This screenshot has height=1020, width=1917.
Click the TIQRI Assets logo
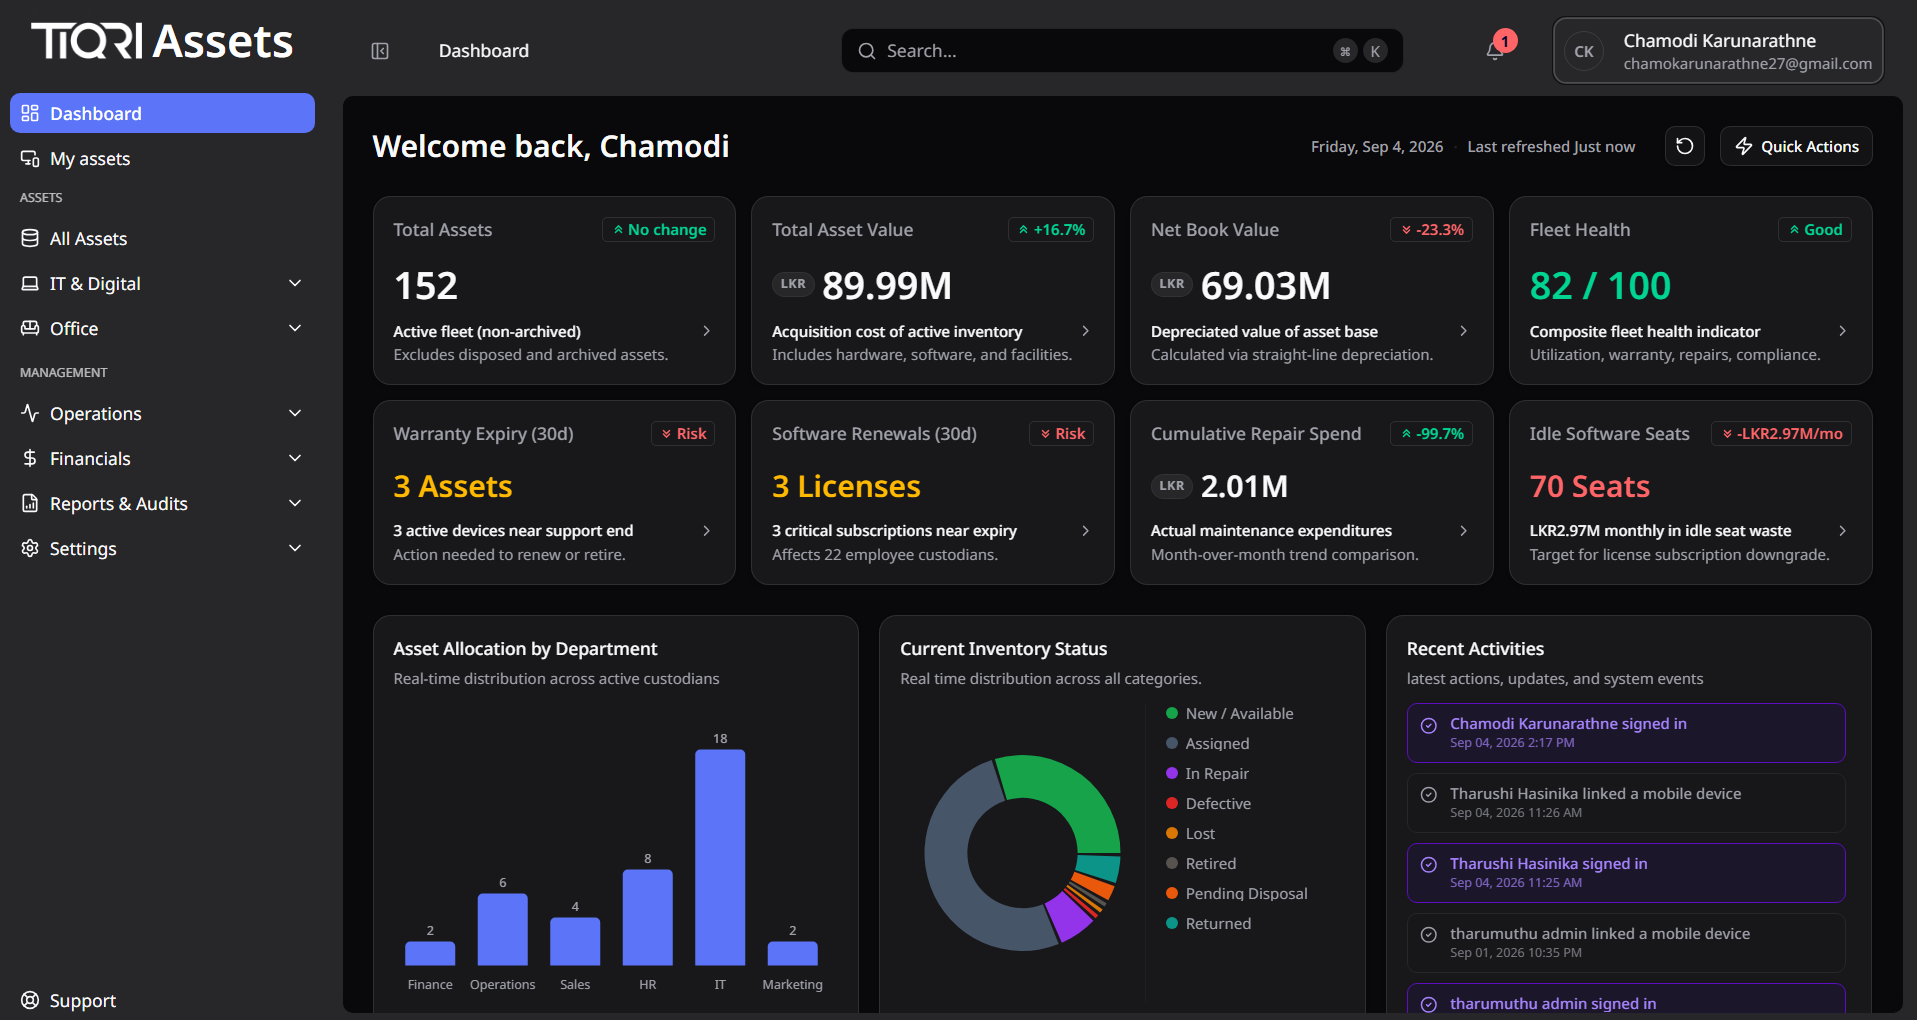162,41
